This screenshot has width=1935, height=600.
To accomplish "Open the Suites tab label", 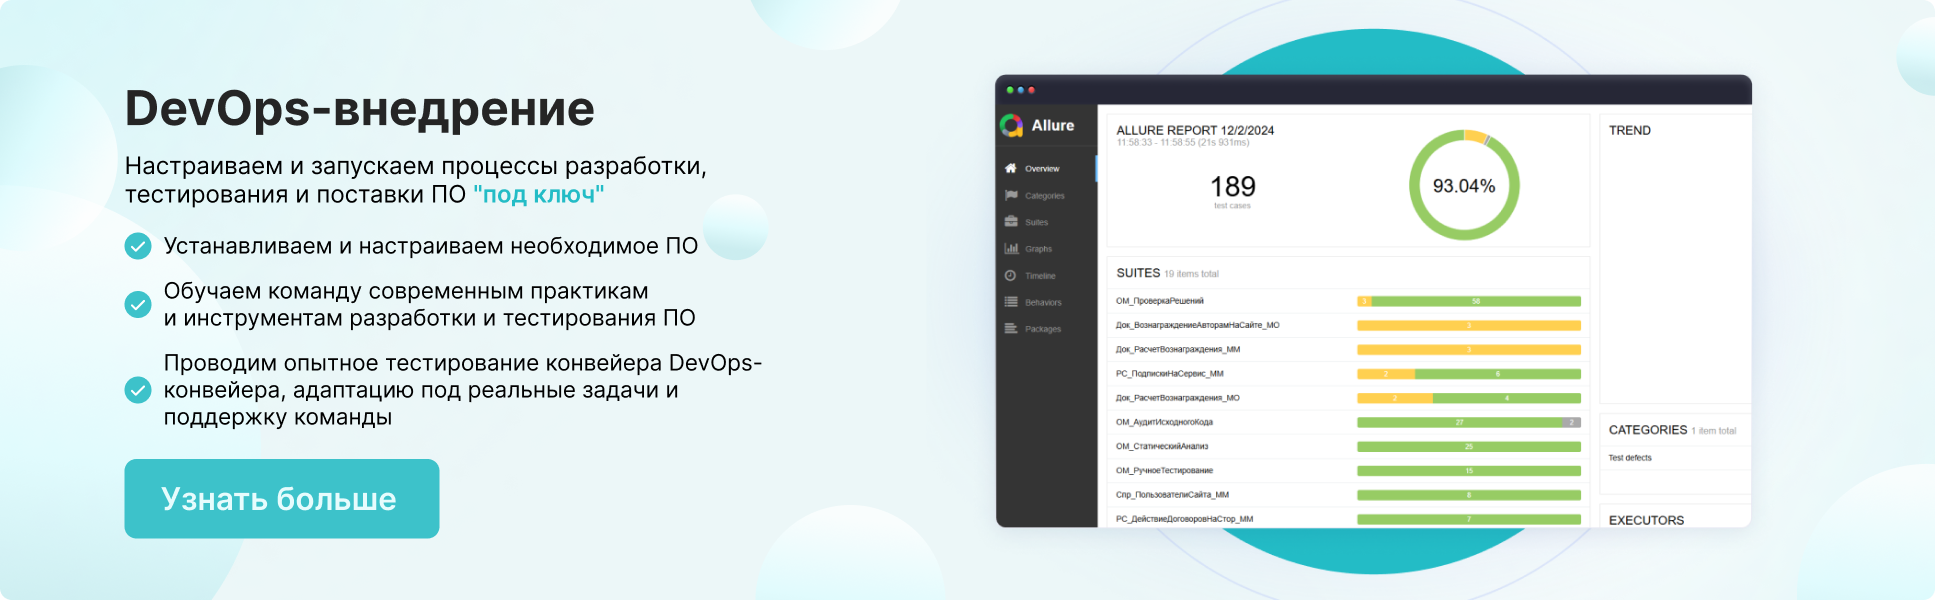I will pyautogui.click(x=1037, y=222).
